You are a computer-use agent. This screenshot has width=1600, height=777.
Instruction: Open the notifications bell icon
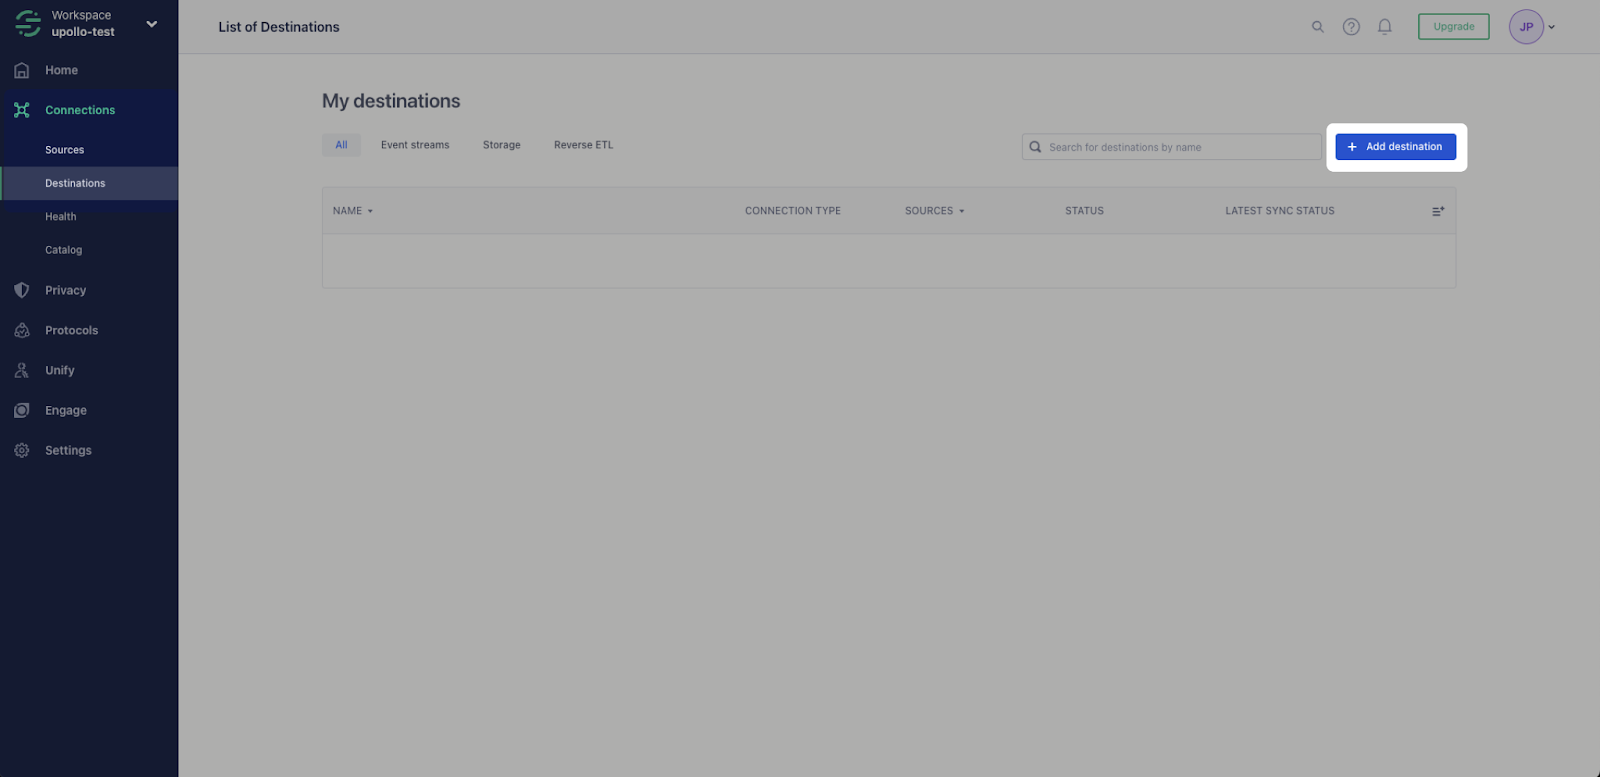tap(1385, 27)
